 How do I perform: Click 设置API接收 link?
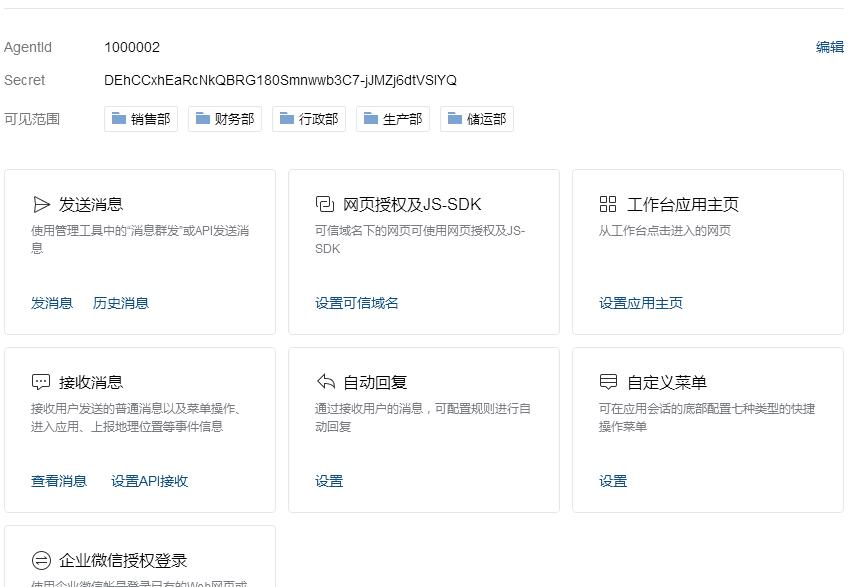149,481
